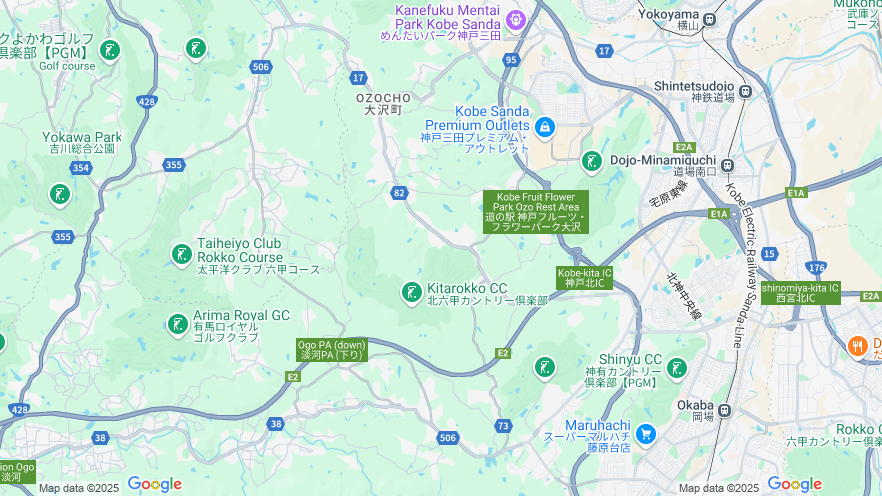The height and width of the screenshot is (496, 882).
Task: Open the orange restaurant pin at right edge
Action: 858,346
